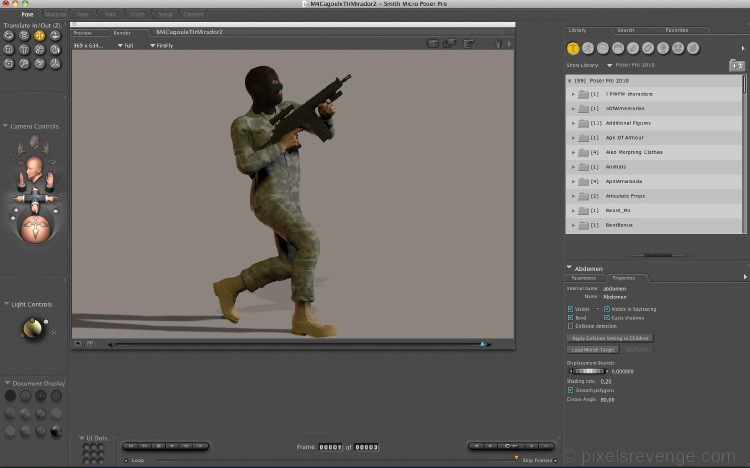The image size is (750, 468).
Task: Expand the Animals folder
Action: point(573,167)
